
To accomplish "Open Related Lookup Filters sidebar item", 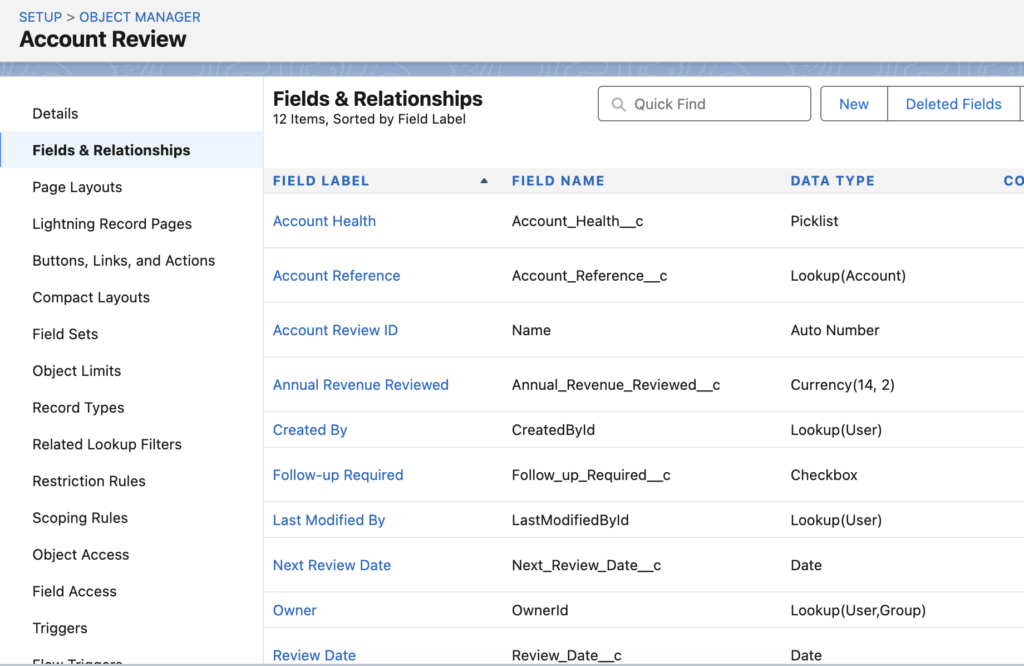I will coord(107,444).
